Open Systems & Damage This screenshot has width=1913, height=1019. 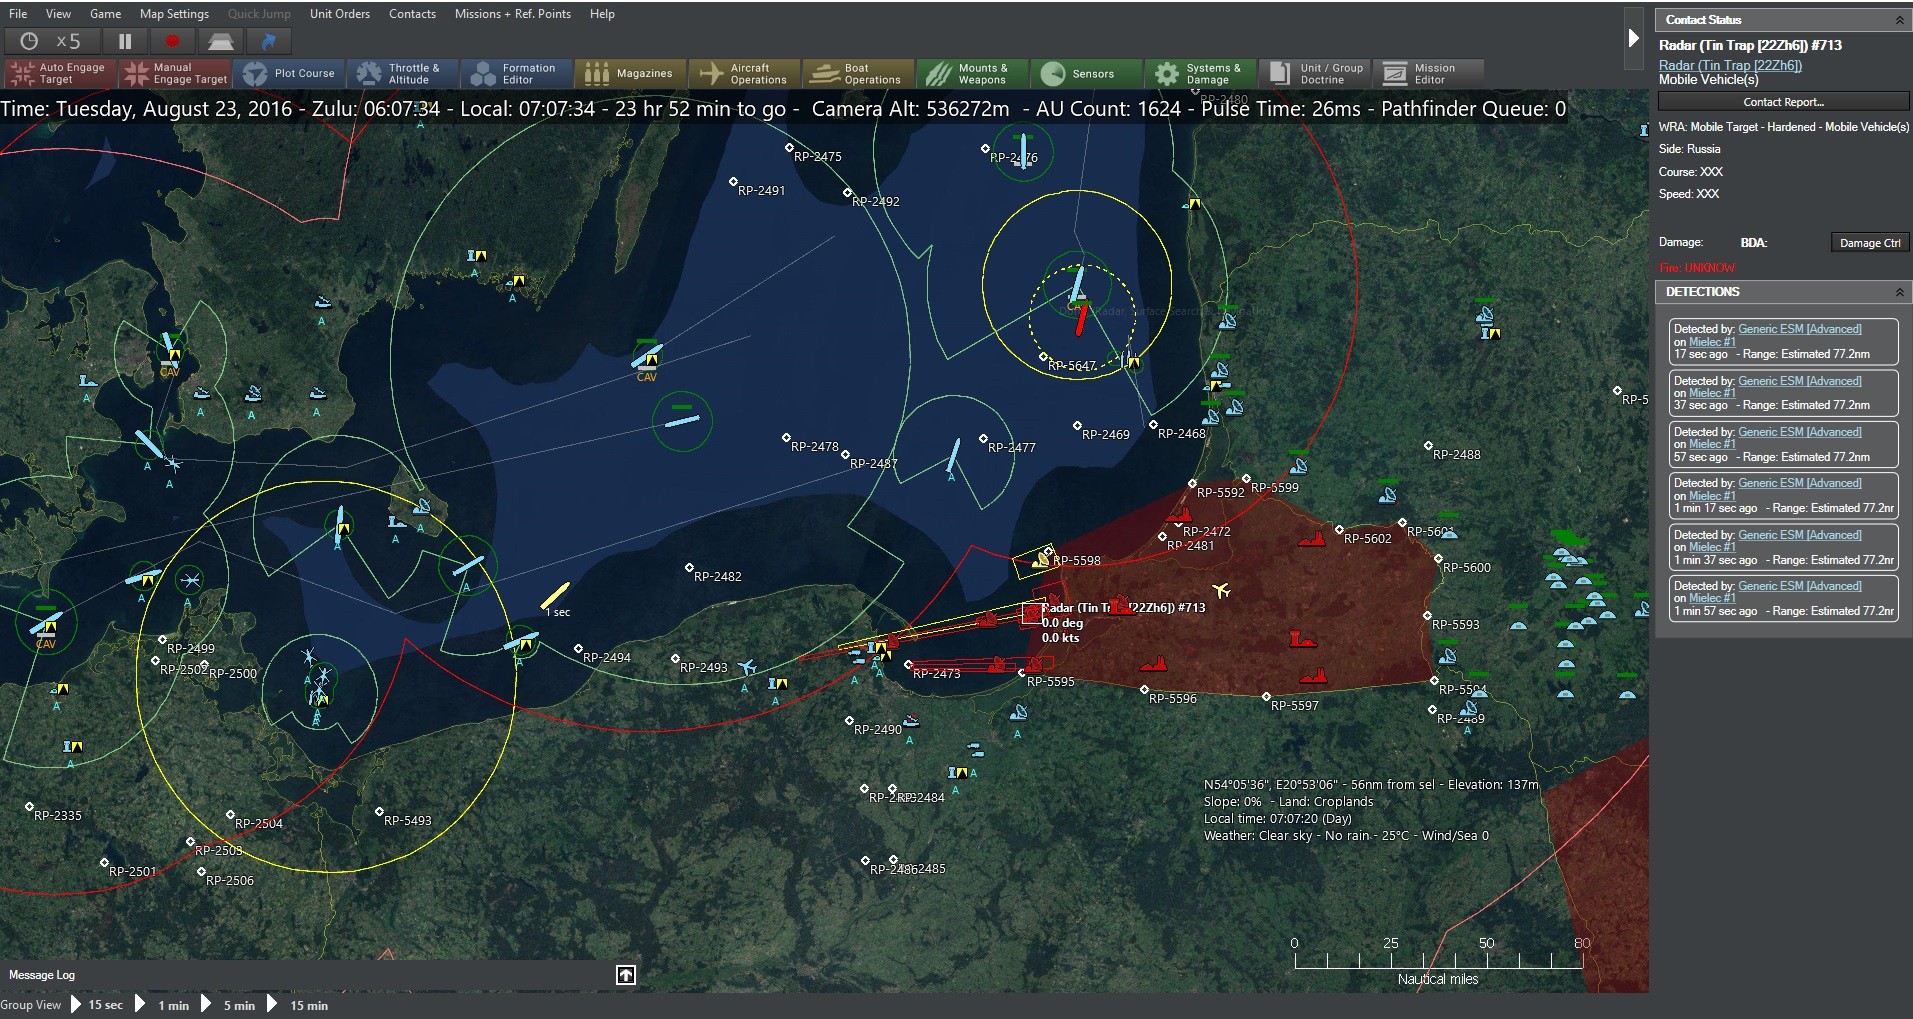click(1200, 72)
